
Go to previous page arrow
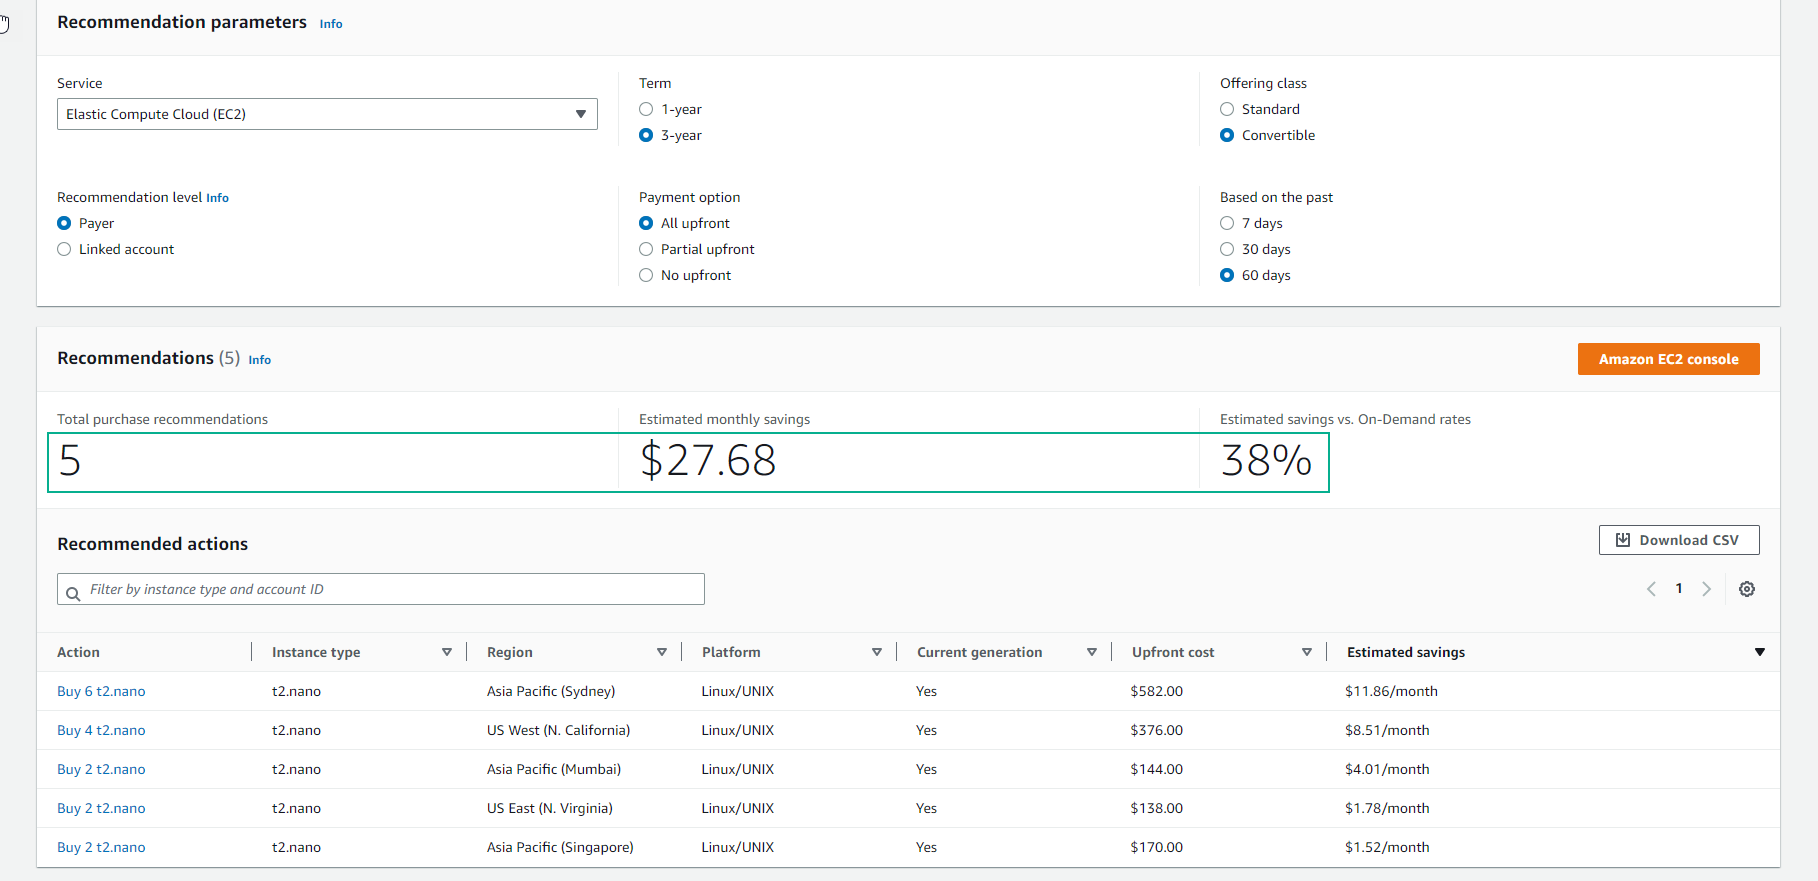pyautogui.click(x=1651, y=589)
